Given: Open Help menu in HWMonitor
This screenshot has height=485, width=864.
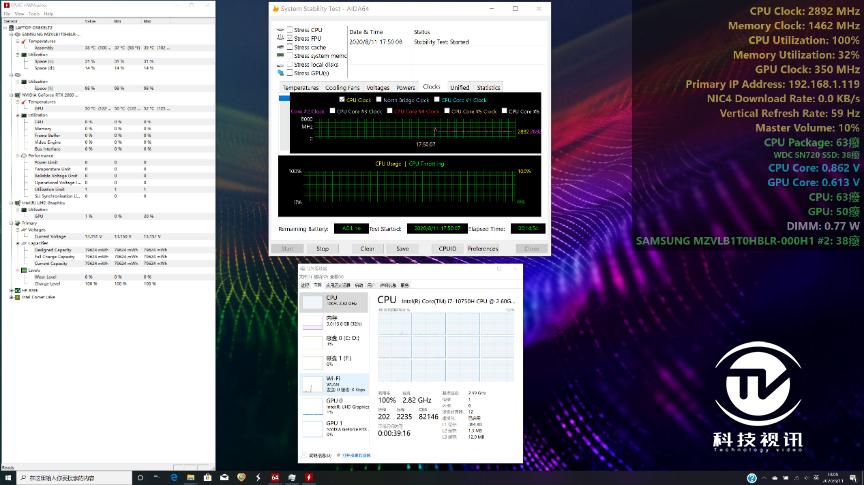Looking at the screenshot, I should (x=48, y=14).
